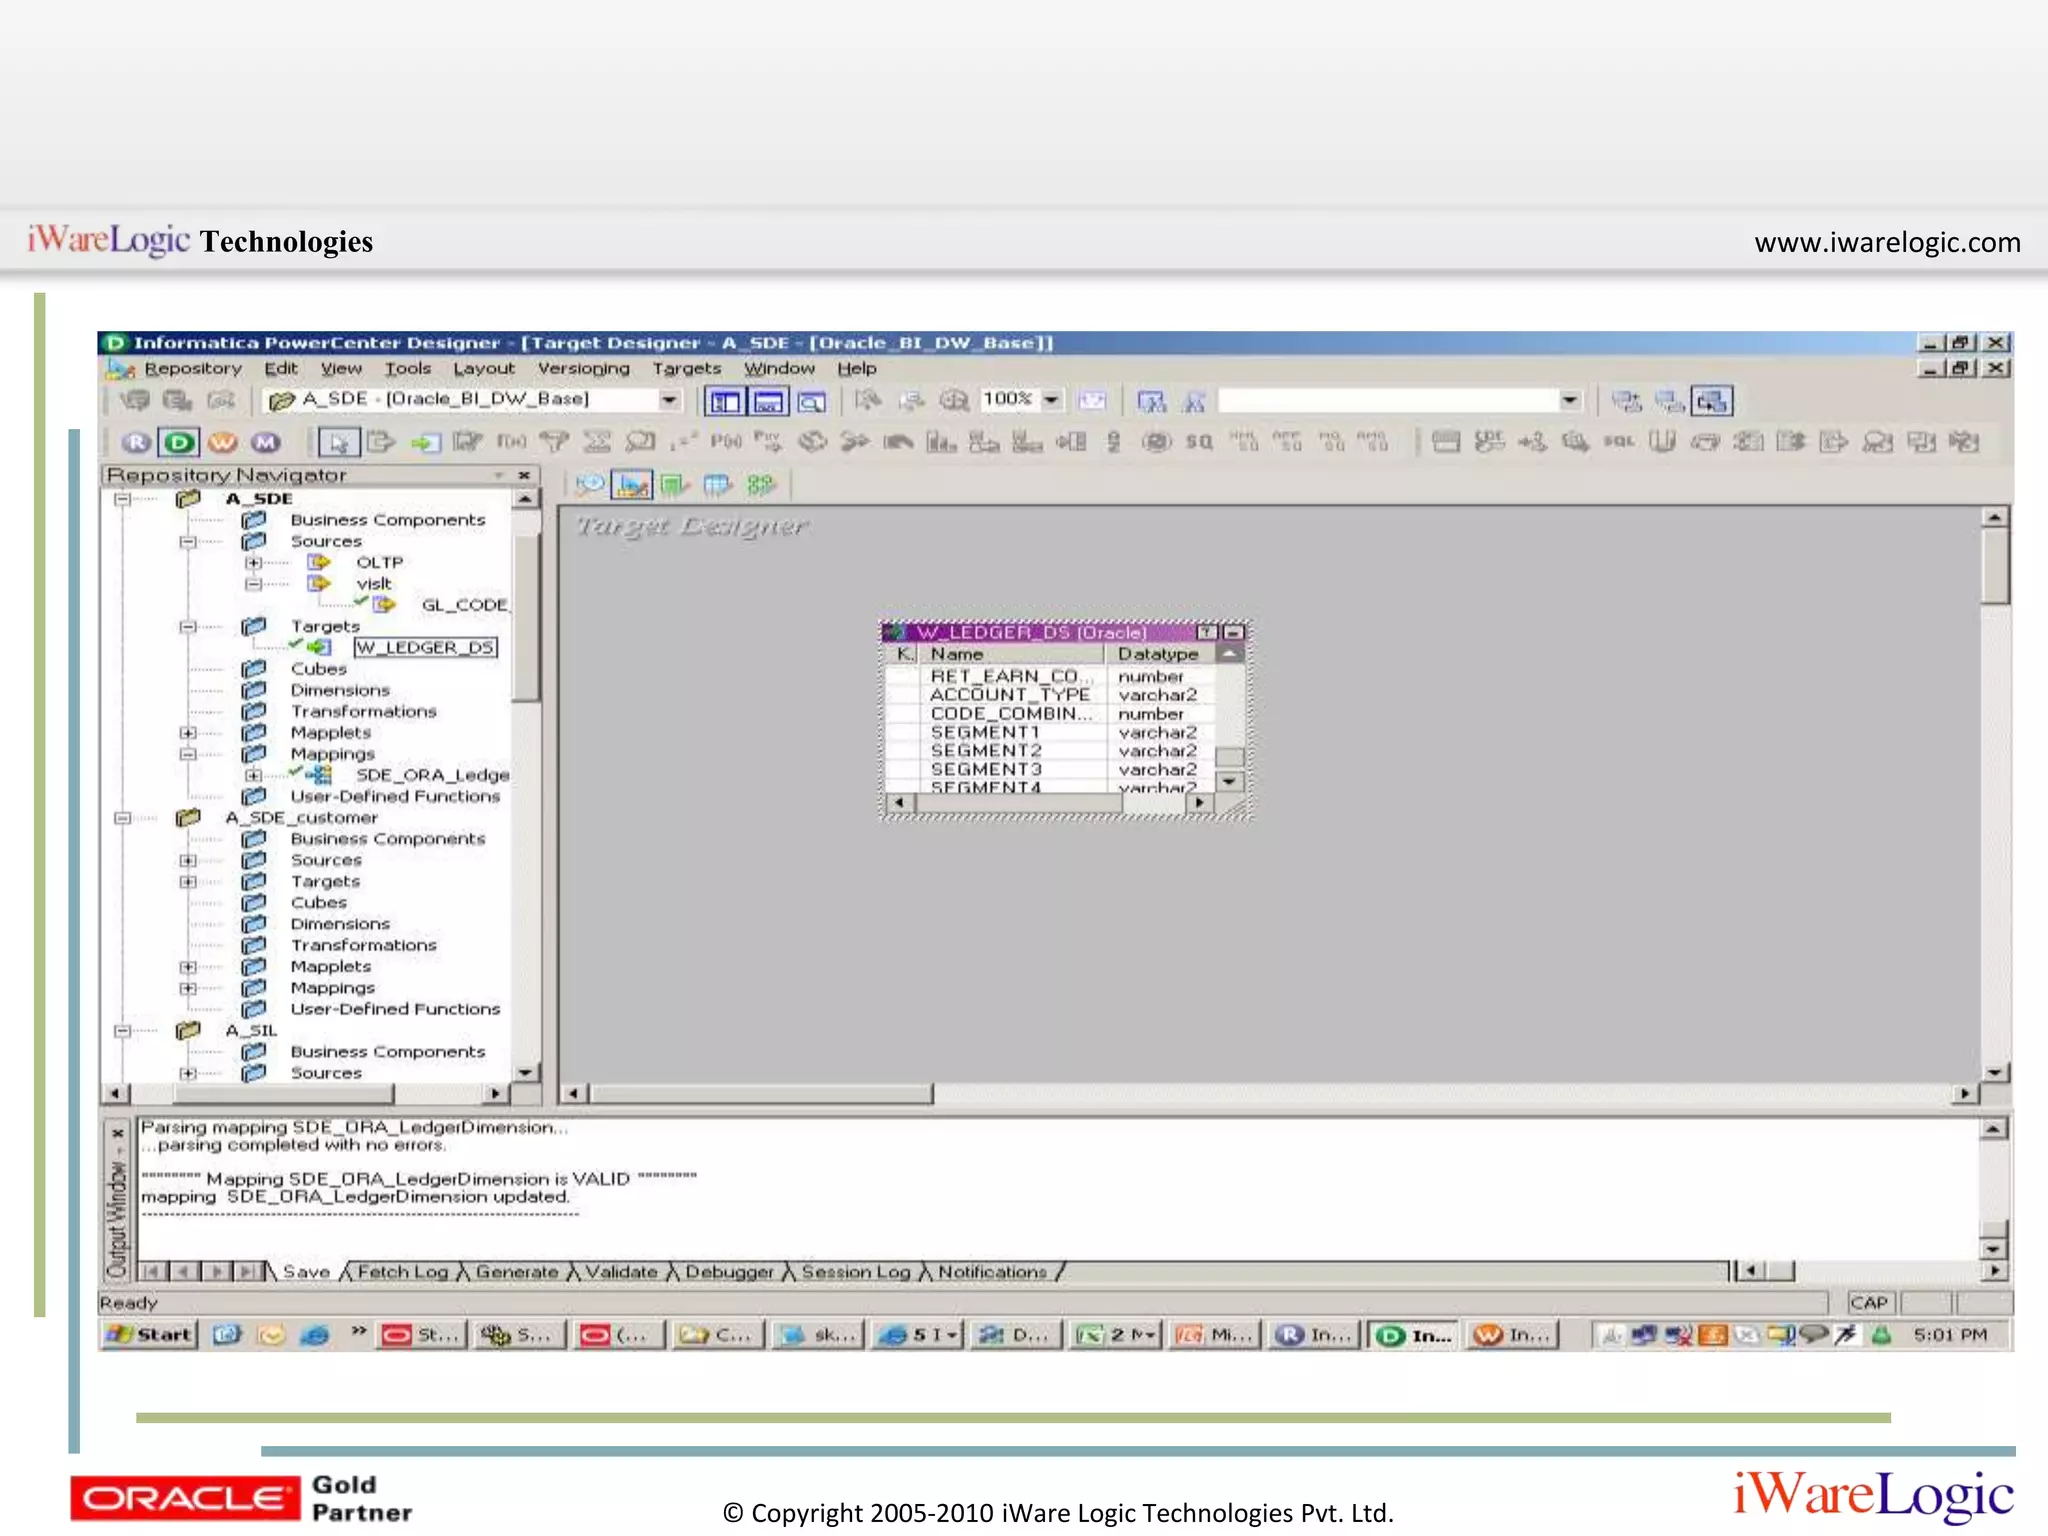Open the Repository menu
The width and height of the screenshot is (2048, 1536).
coord(193,369)
